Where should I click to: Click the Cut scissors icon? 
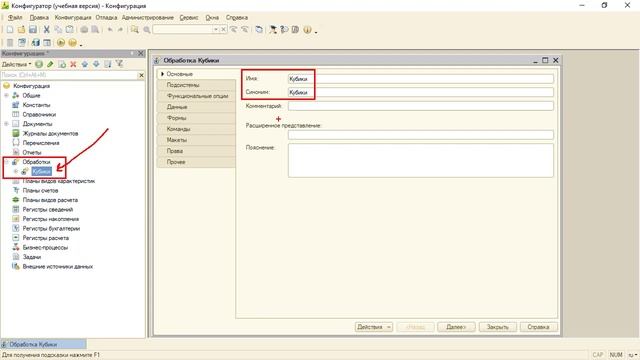click(47, 29)
